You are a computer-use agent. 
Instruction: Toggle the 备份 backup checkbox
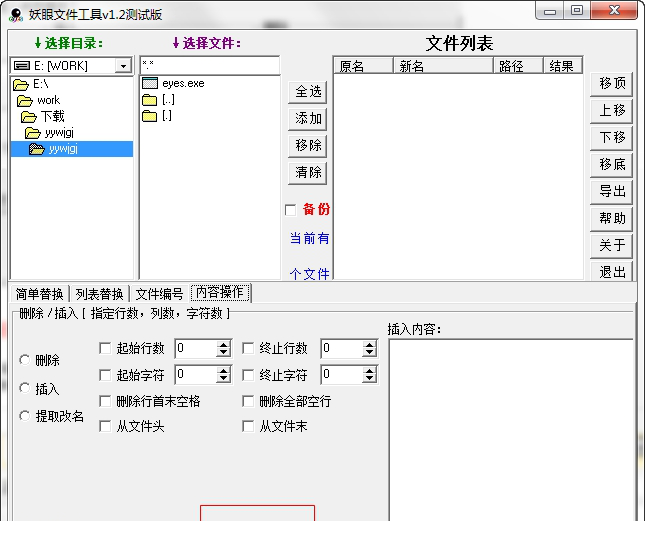(x=290, y=210)
